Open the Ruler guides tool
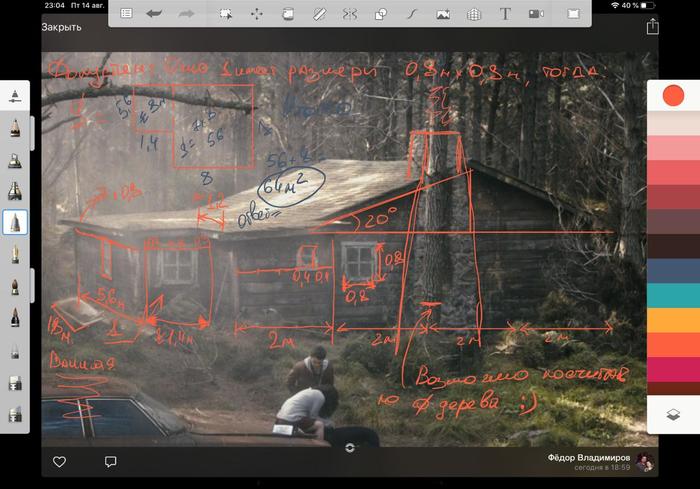This screenshot has width=700, height=489. point(319,14)
